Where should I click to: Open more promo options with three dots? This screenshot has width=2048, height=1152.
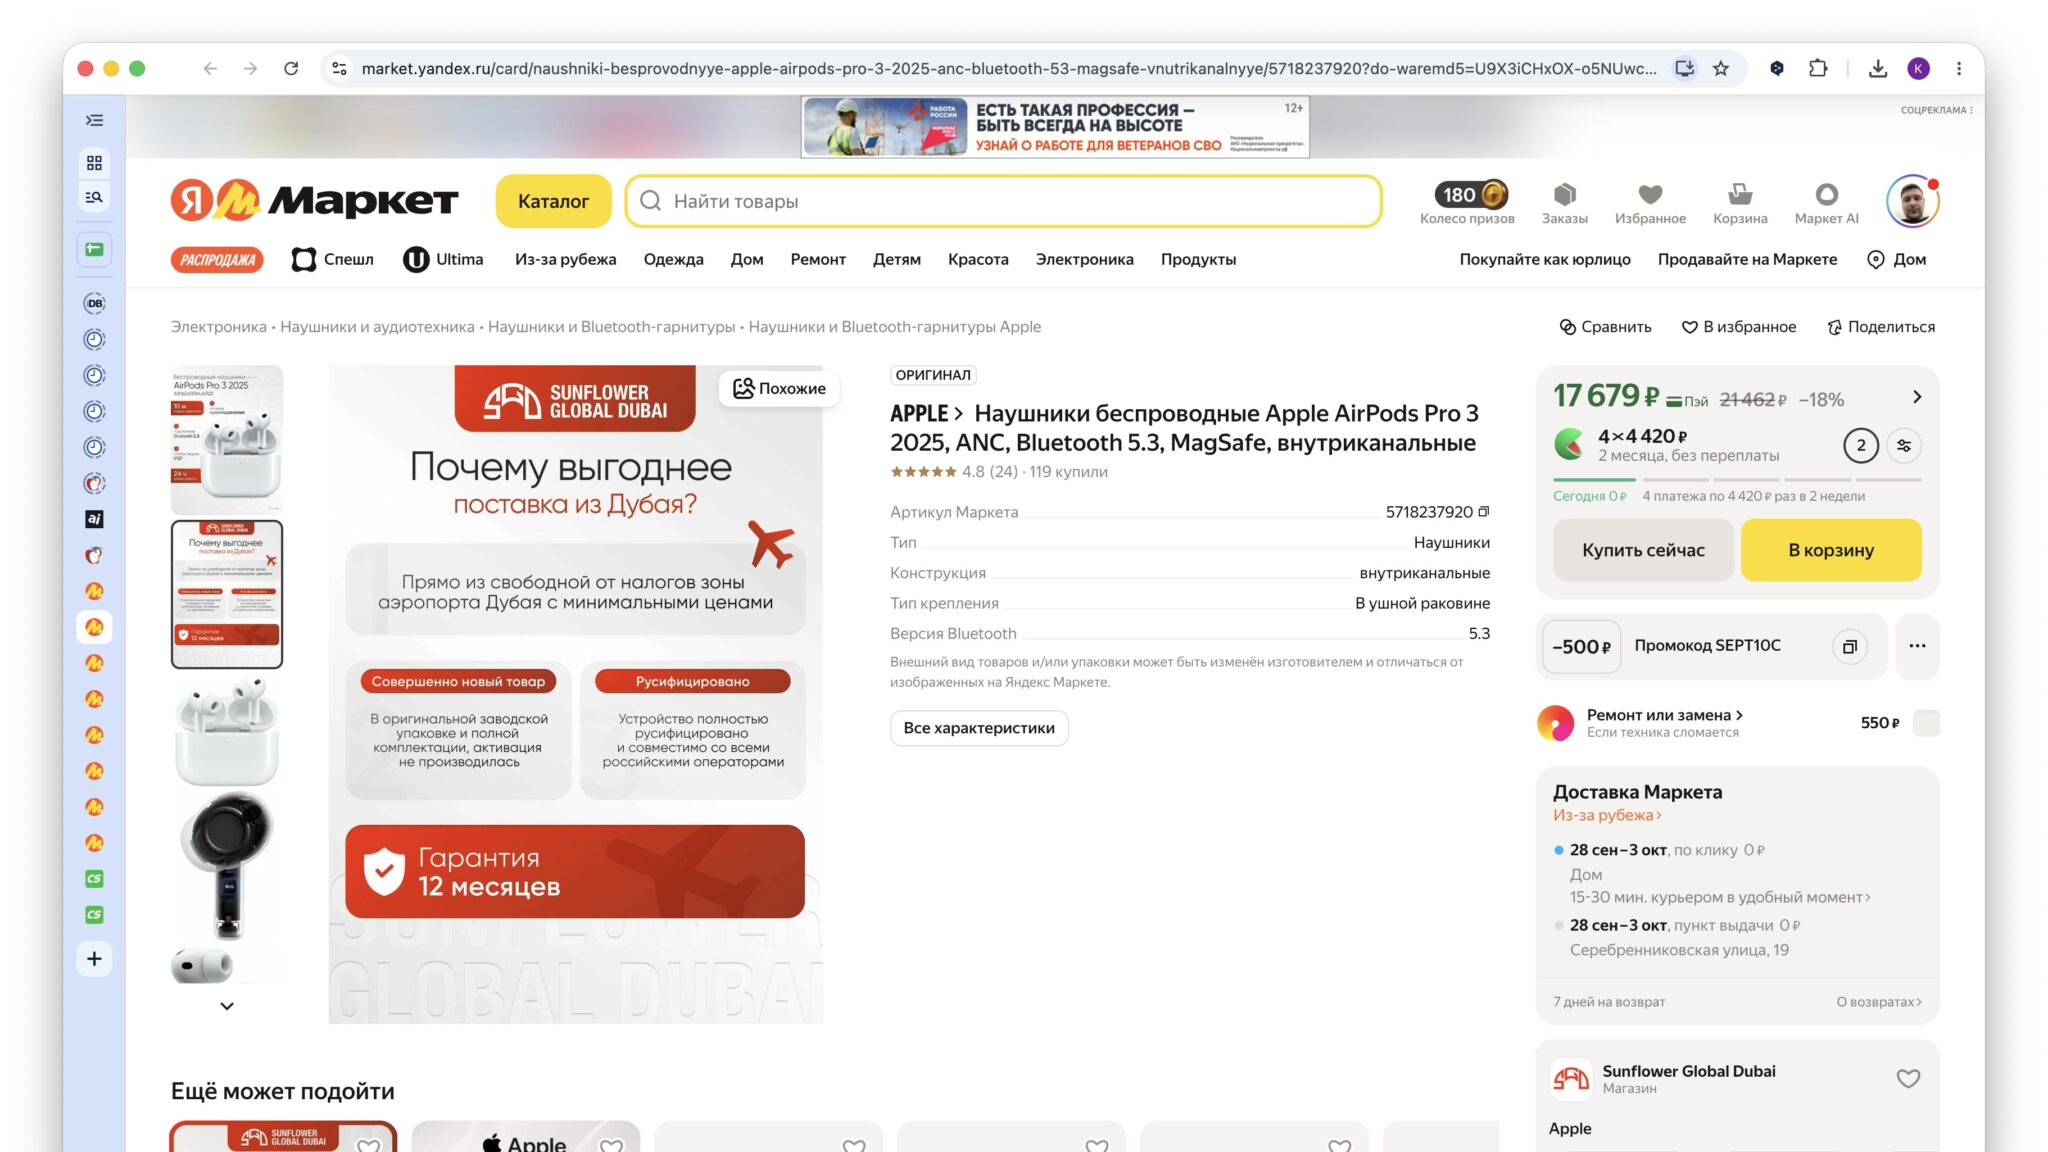pyautogui.click(x=1917, y=646)
